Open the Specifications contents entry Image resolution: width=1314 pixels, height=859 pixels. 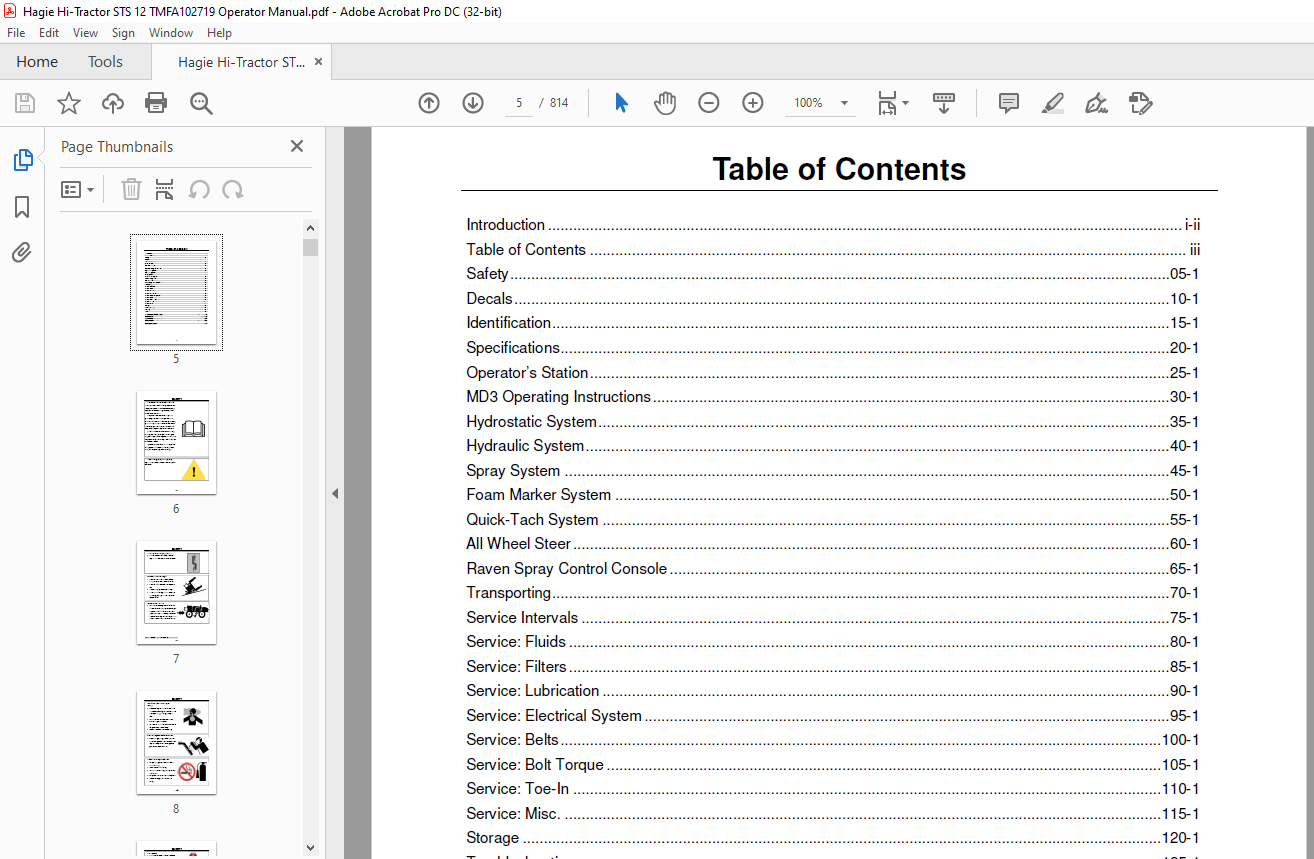832,347
